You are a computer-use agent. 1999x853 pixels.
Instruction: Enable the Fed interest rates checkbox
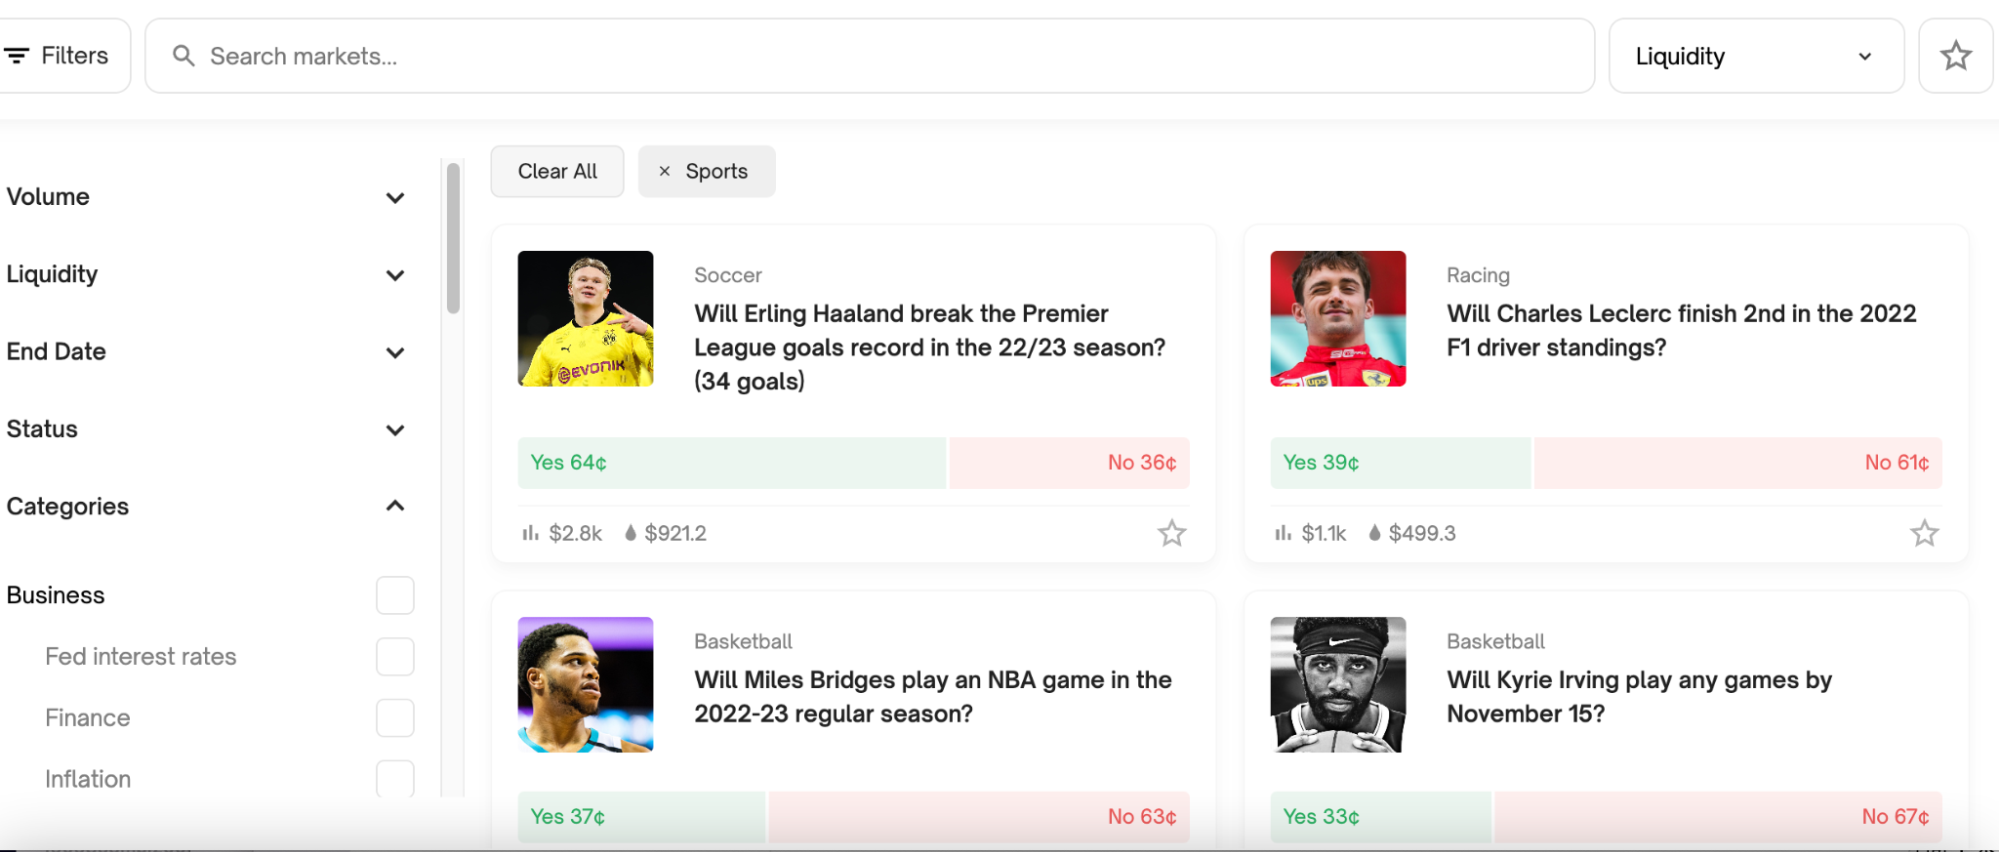pyautogui.click(x=395, y=657)
